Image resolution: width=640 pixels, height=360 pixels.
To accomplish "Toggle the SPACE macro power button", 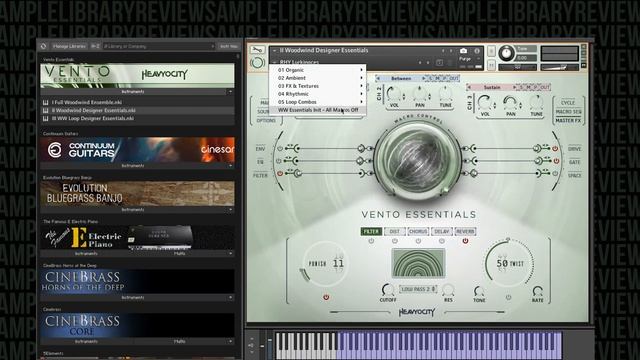I will click(555, 174).
